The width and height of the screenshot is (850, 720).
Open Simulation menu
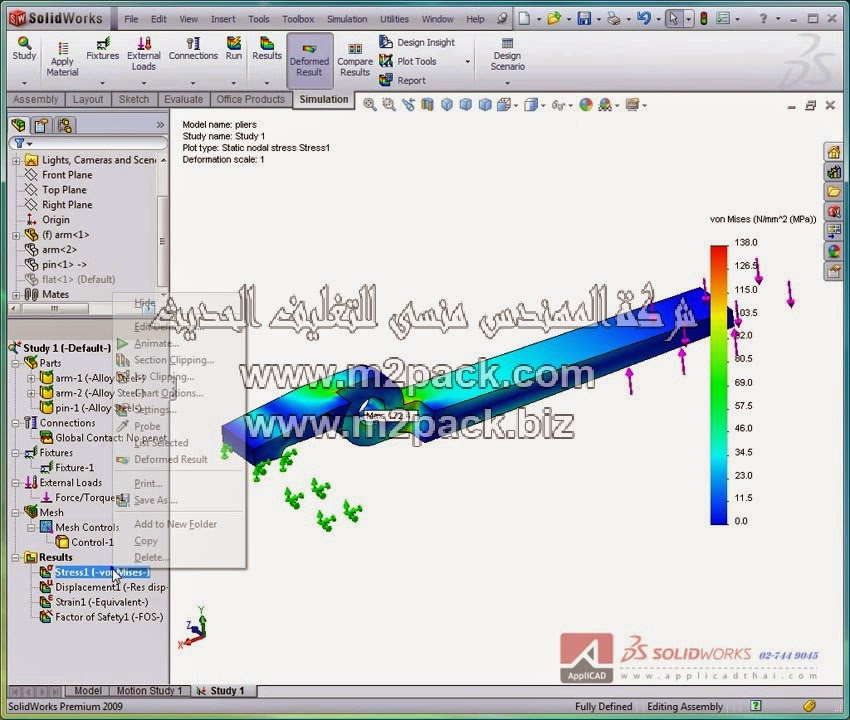(x=347, y=19)
